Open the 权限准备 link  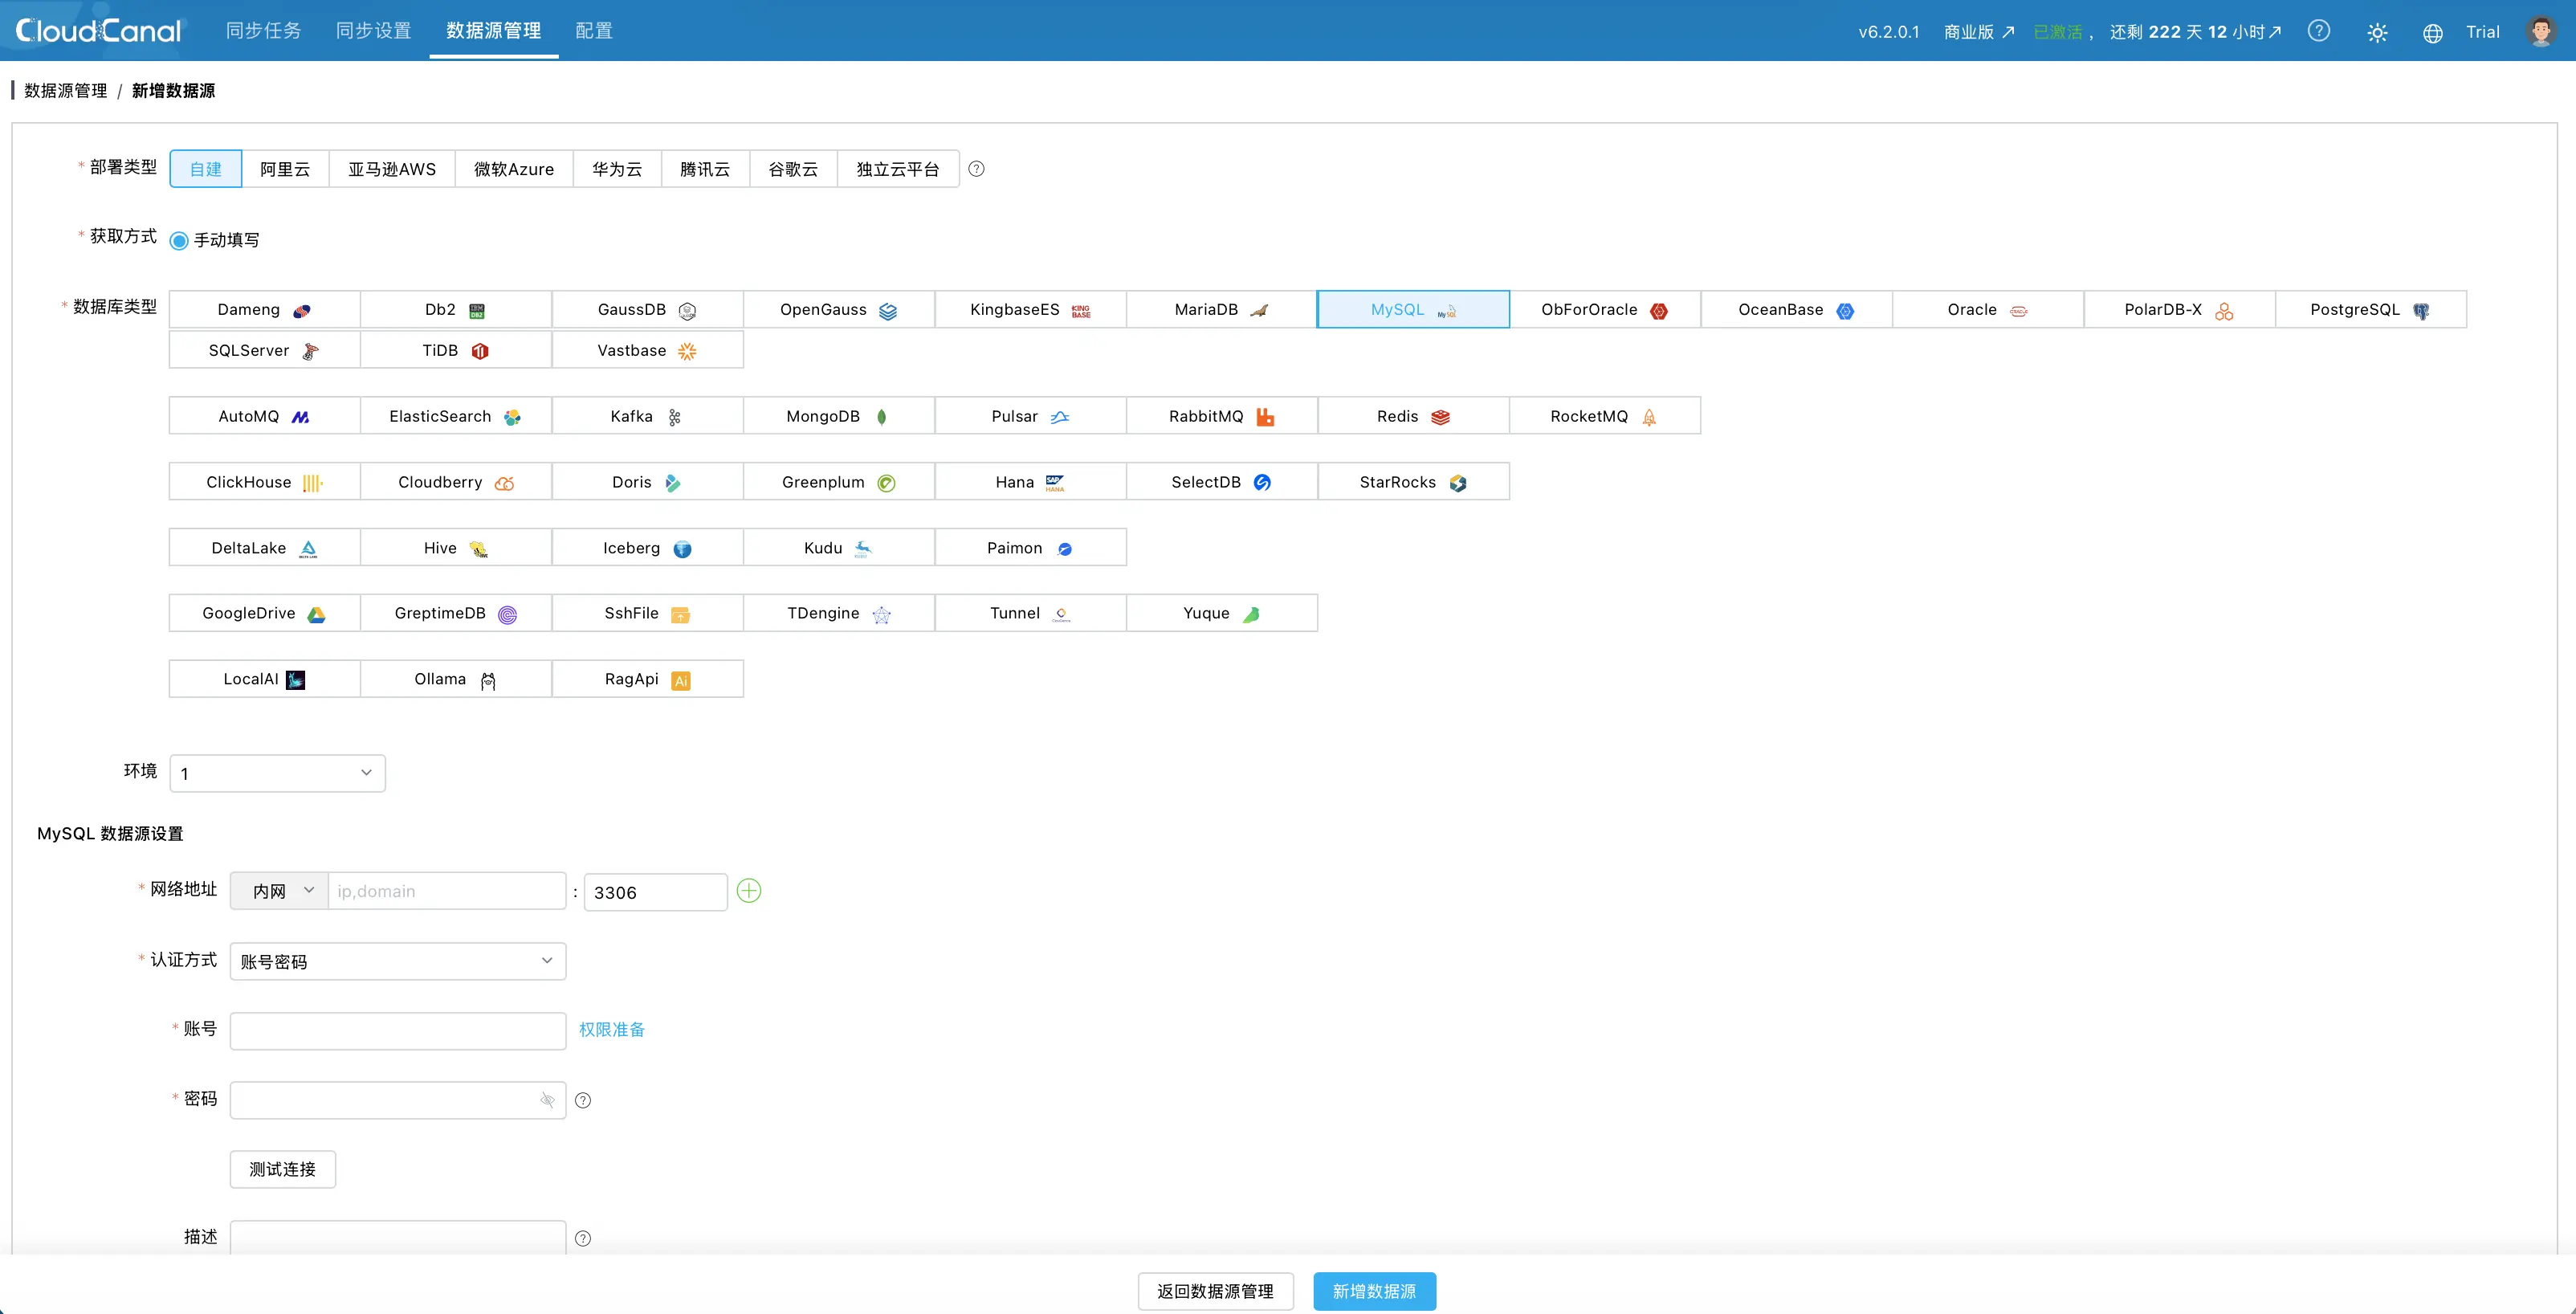pos(612,1030)
